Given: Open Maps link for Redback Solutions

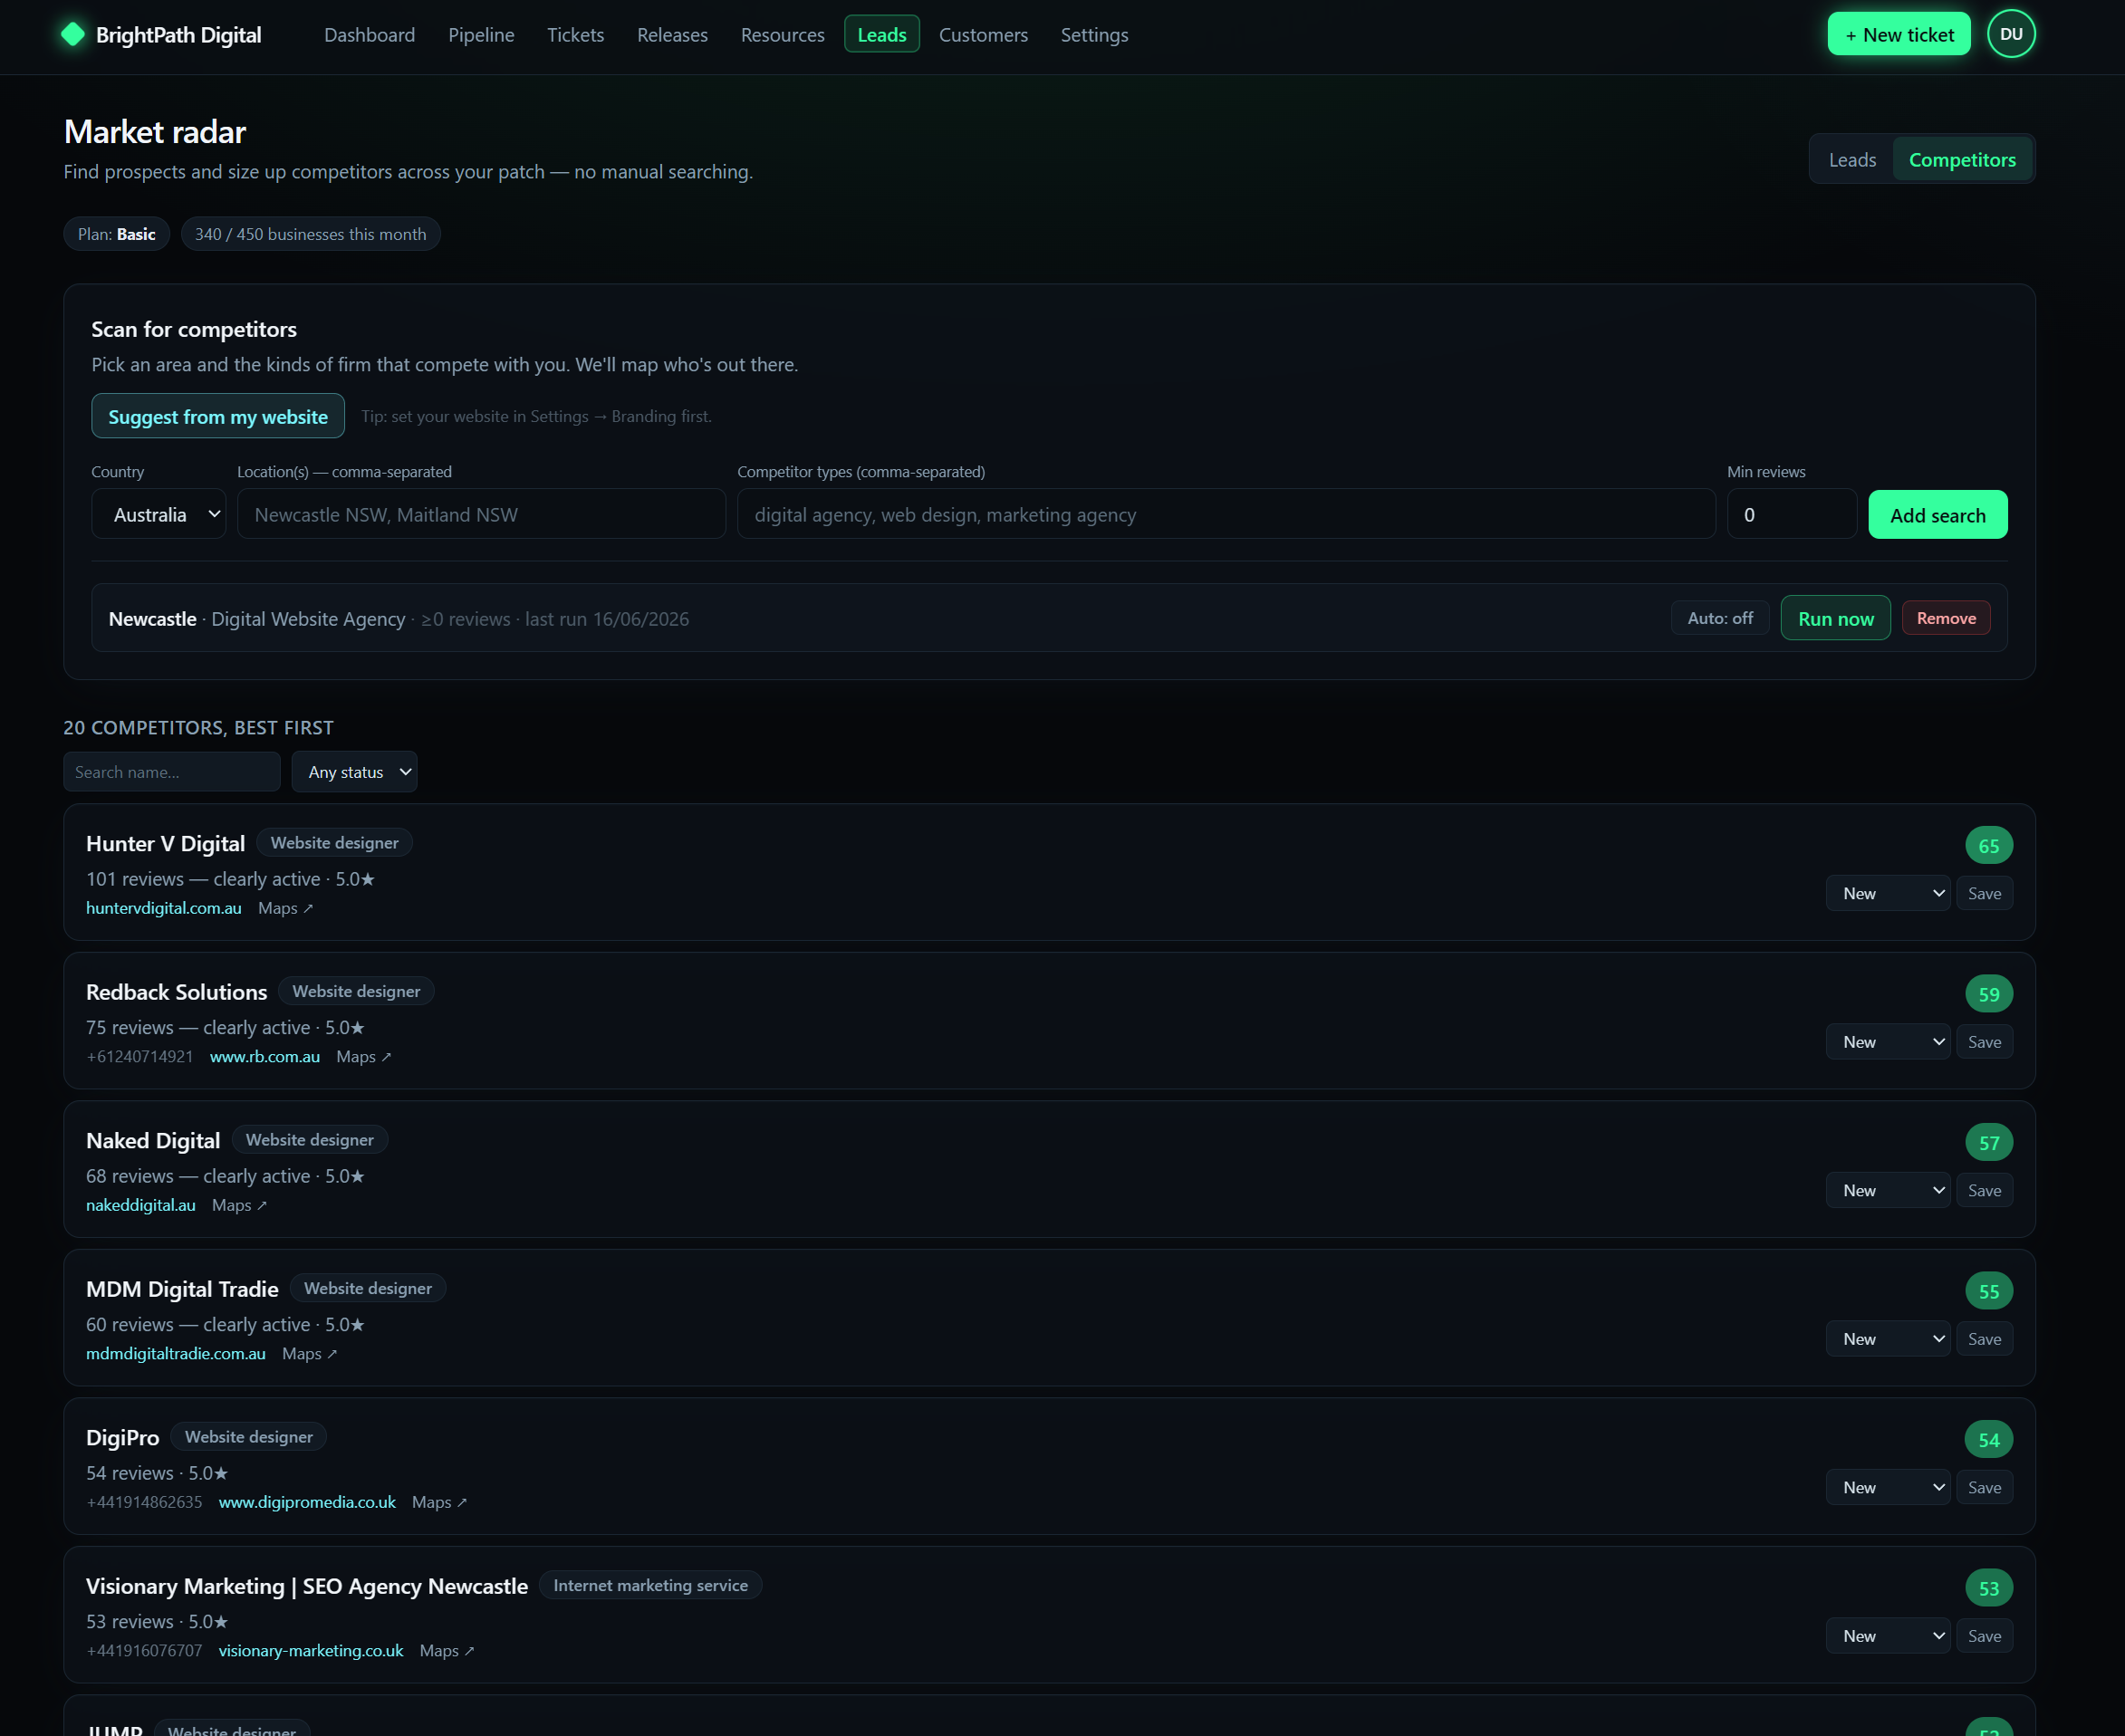Looking at the screenshot, I should 364,1057.
